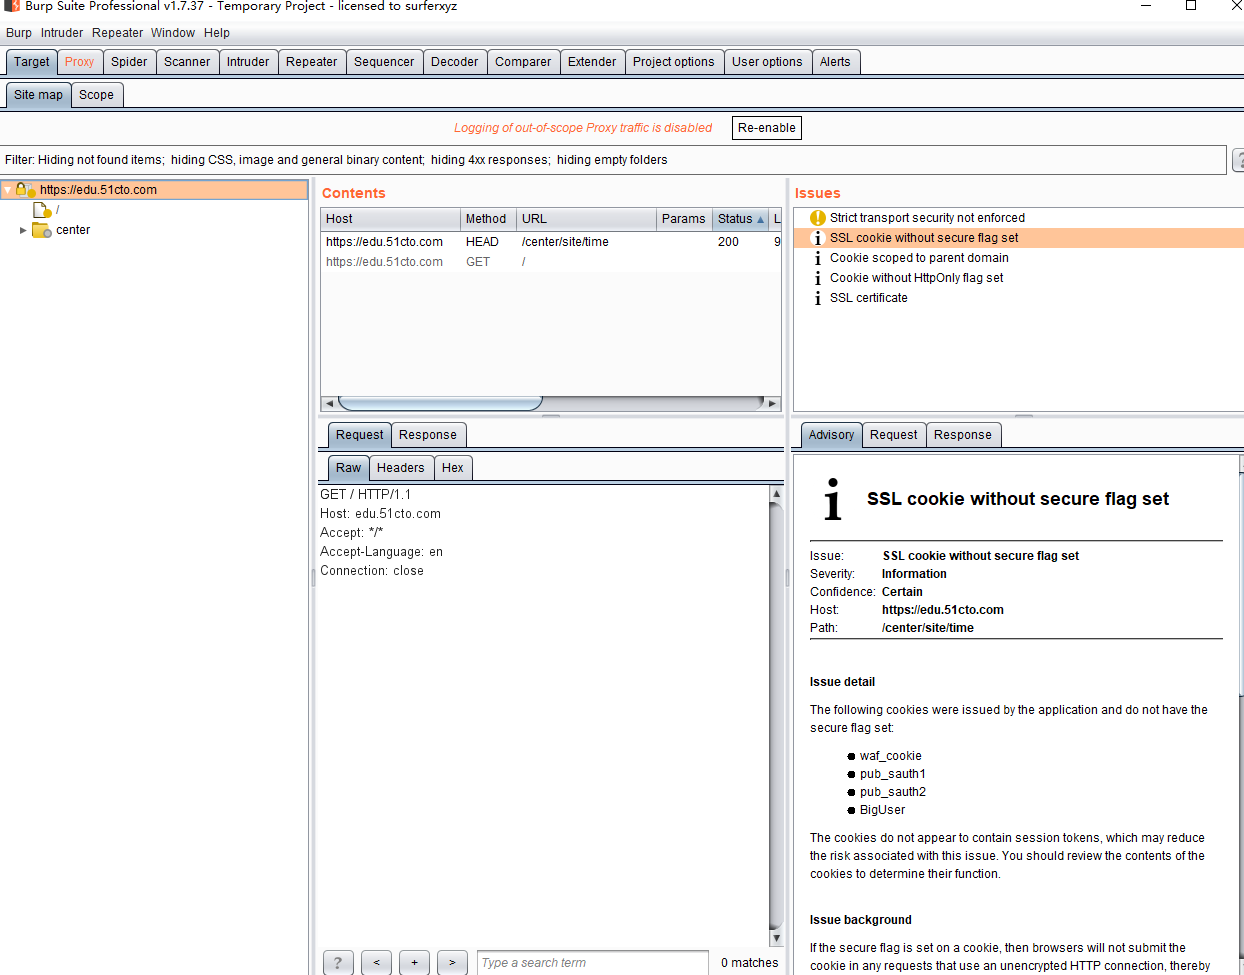The height and width of the screenshot is (975, 1244).
Task: Open the Intruder tool tab
Action: coord(248,62)
